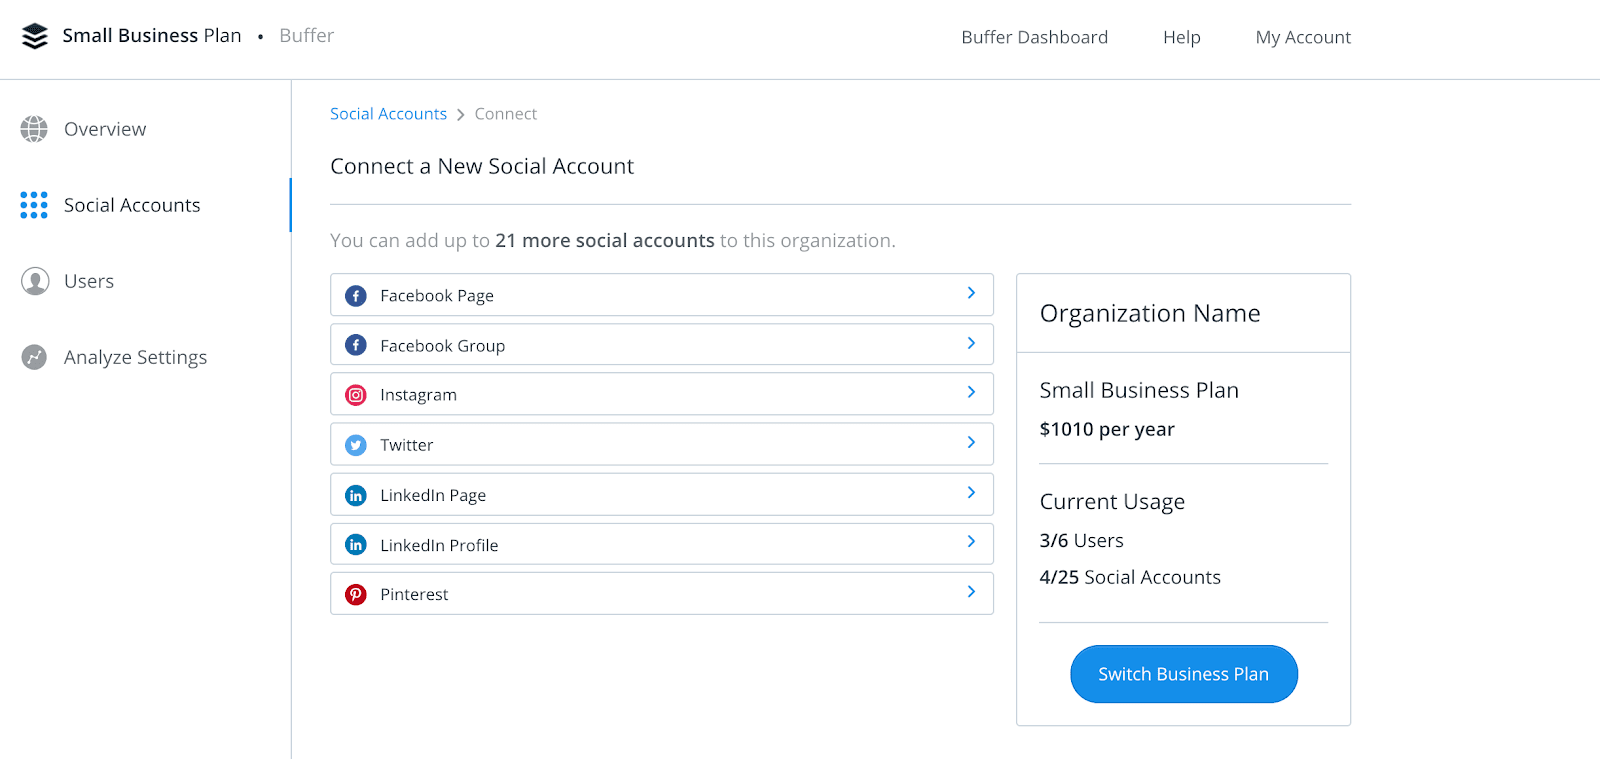Click the Twitter bird icon
This screenshot has width=1600, height=759.
pyautogui.click(x=356, y=445)
